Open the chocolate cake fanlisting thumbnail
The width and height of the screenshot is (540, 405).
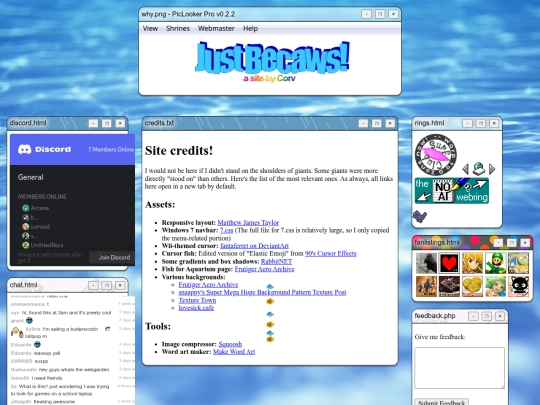coord(449,286)
